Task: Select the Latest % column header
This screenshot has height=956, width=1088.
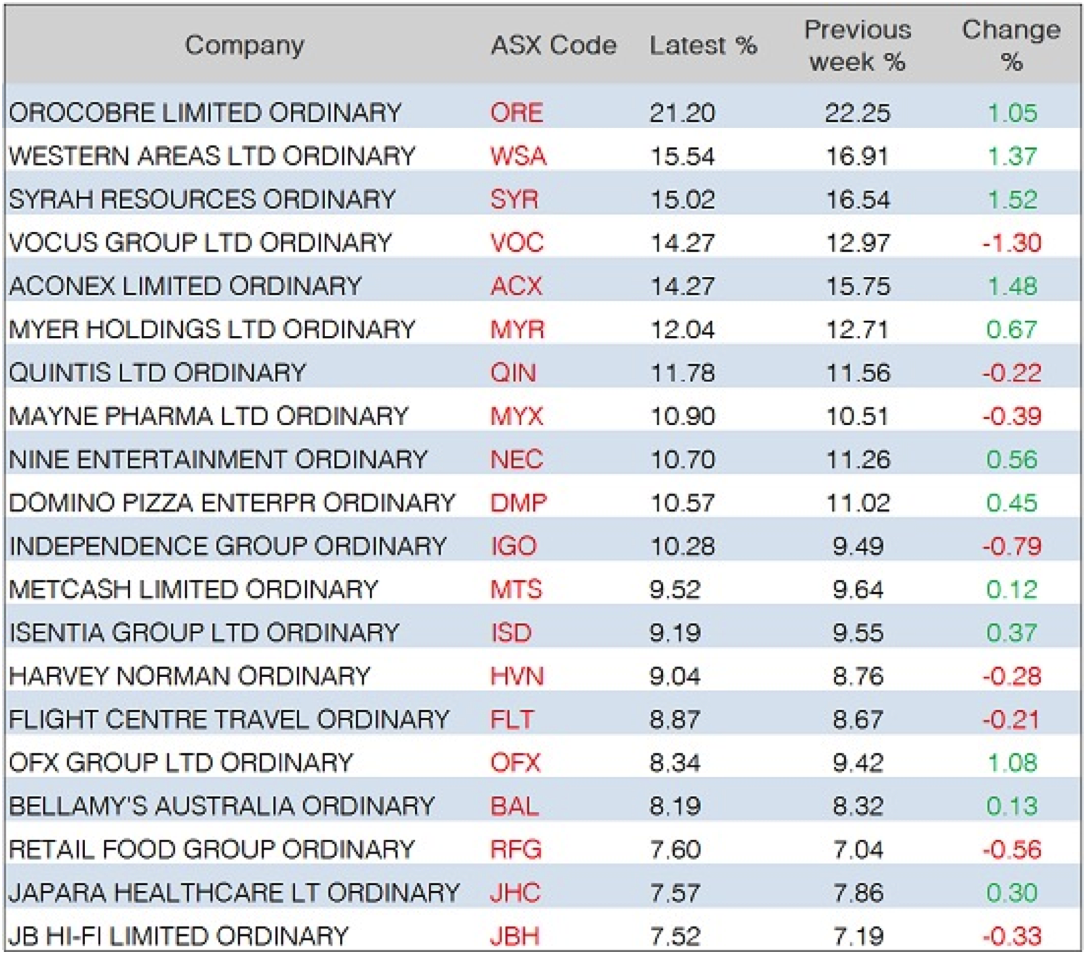Action: (703, 46)
